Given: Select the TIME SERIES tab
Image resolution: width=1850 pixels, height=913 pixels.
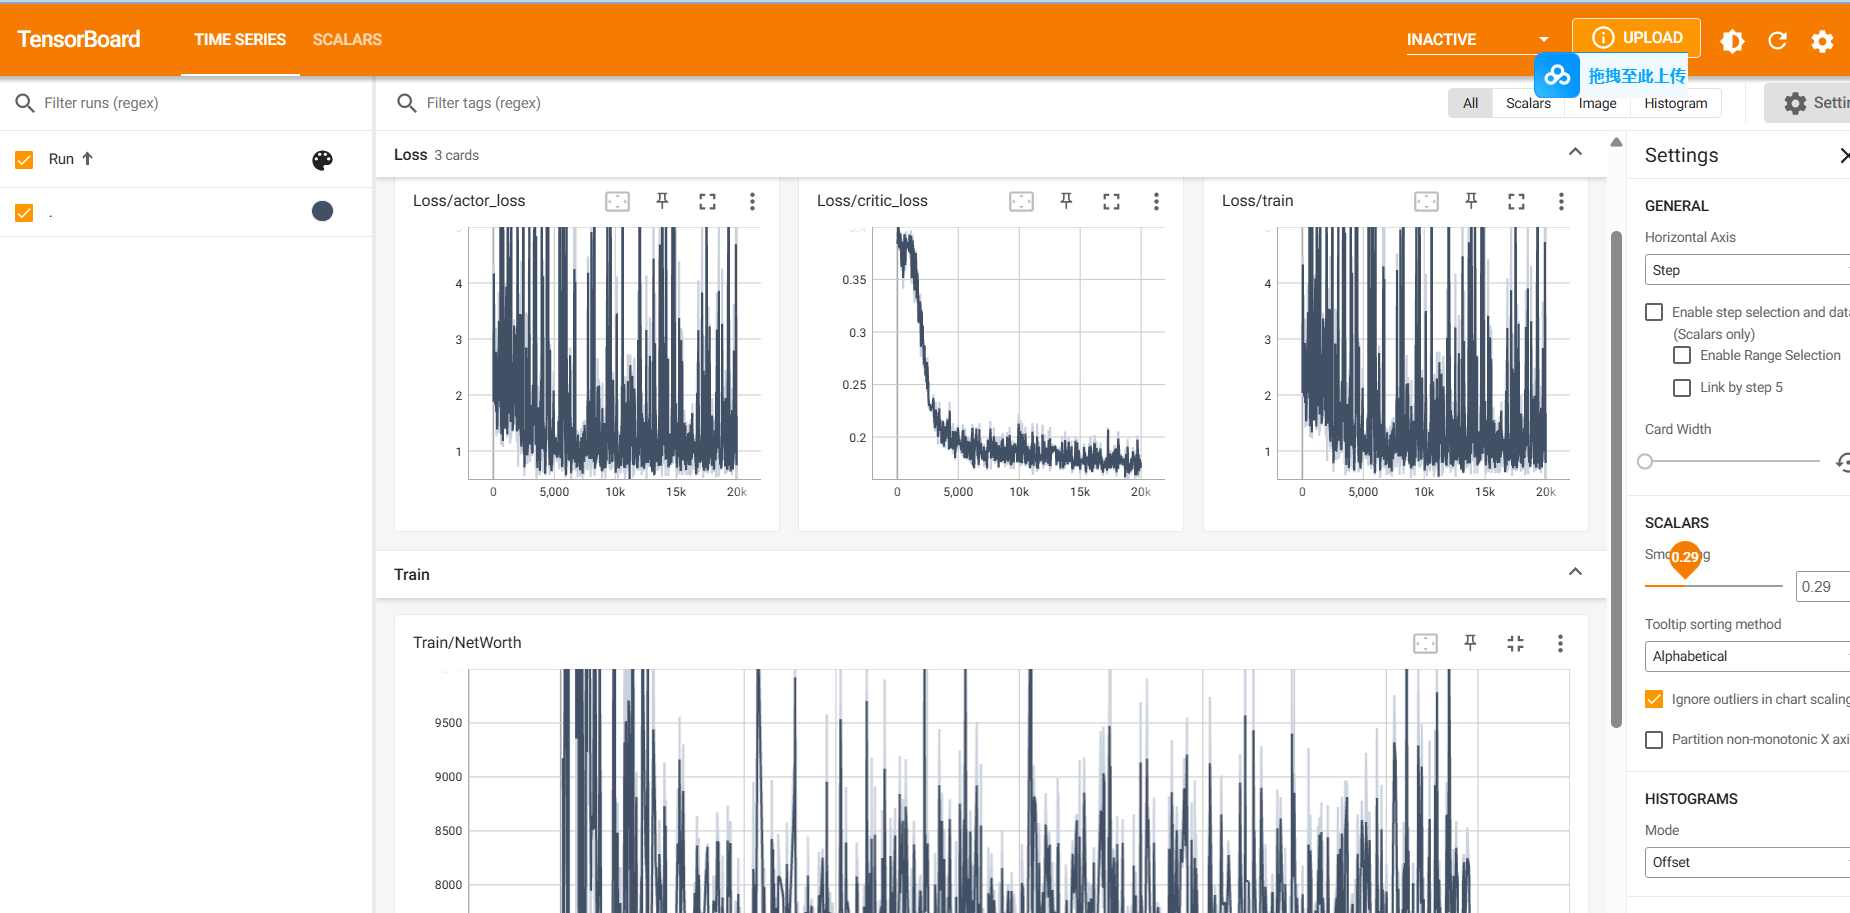Looking at the screenshot, I should pos(240,39).
